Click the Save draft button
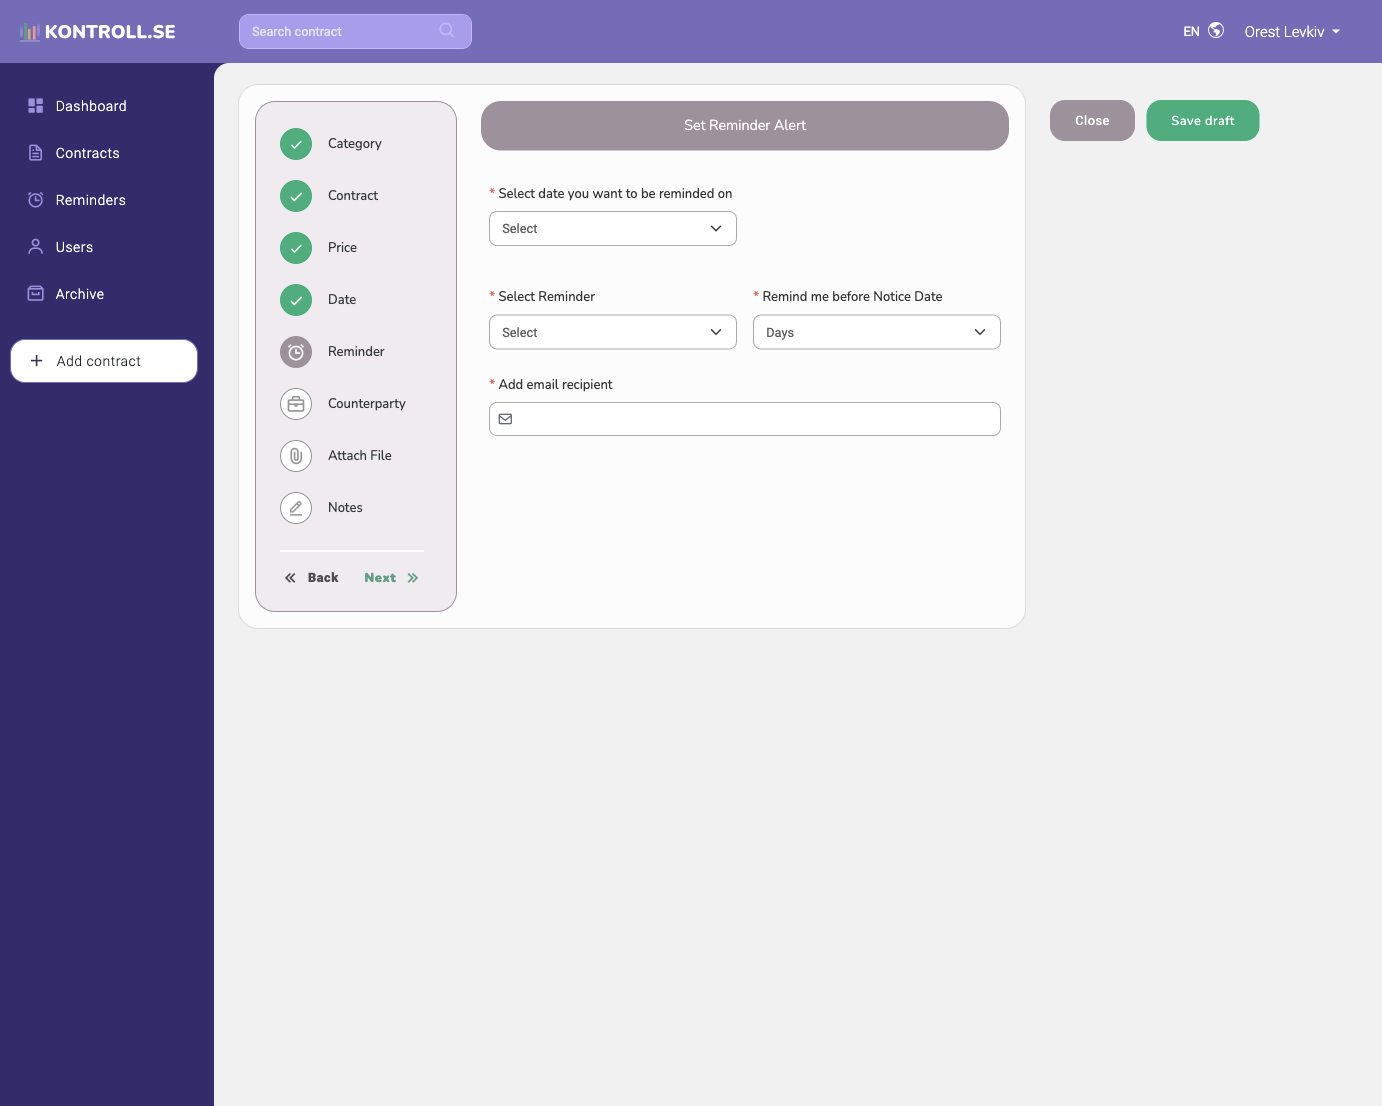 point(1203,121)
